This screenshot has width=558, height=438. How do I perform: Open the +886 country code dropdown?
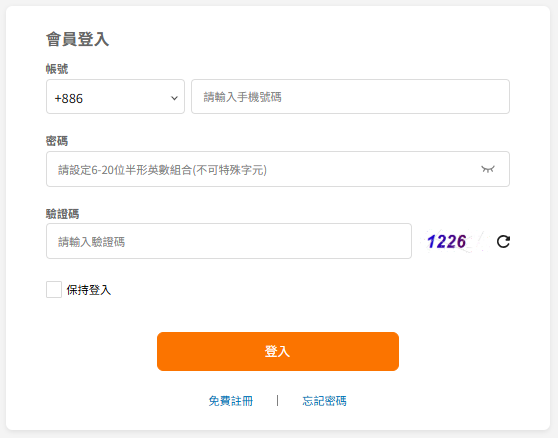pyautogui.click(x=115, y=97)
